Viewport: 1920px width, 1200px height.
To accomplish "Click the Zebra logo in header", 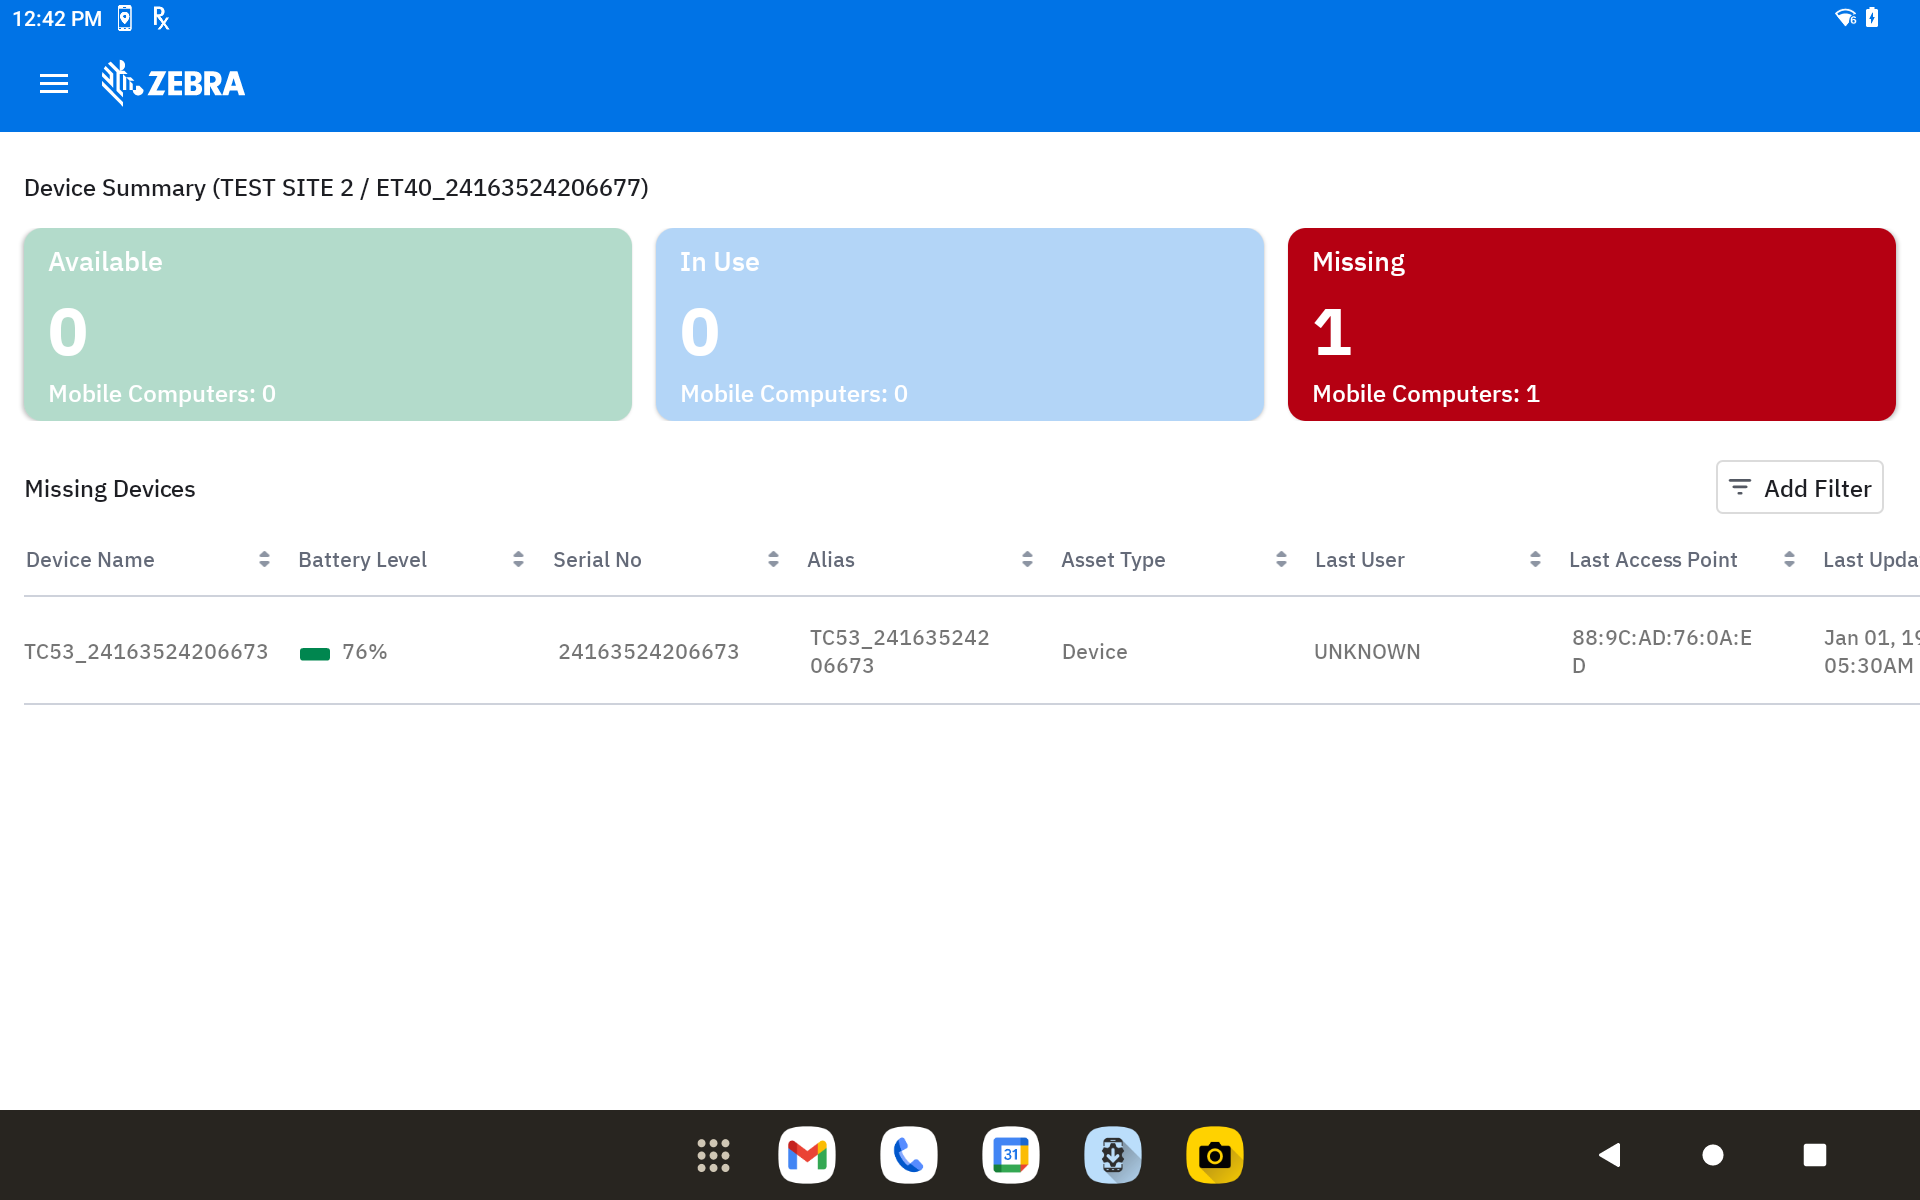I will pos(174,84).
